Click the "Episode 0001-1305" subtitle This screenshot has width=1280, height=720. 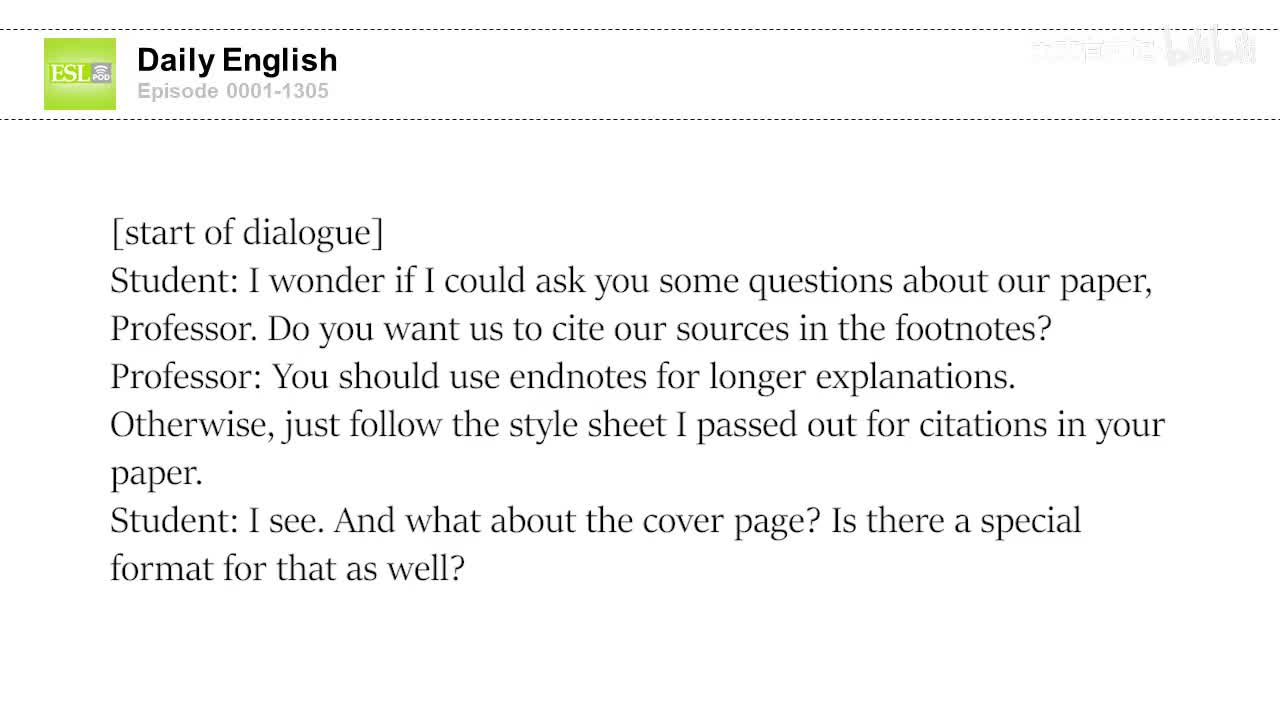233,91
